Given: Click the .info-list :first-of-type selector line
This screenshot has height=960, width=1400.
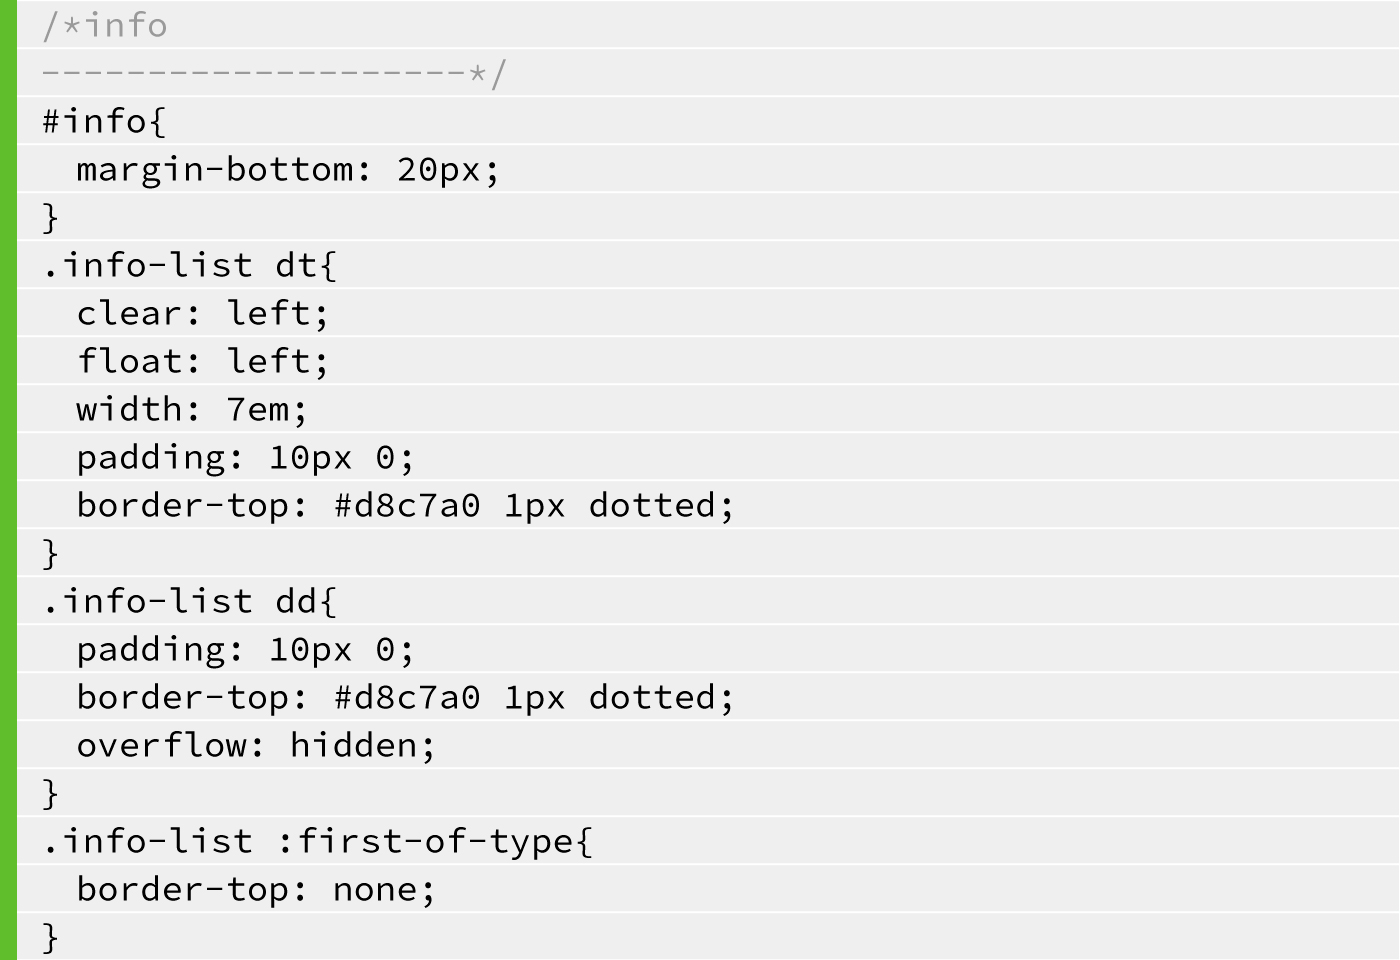Looking at the screenshot, I should [x=318, y=841].
